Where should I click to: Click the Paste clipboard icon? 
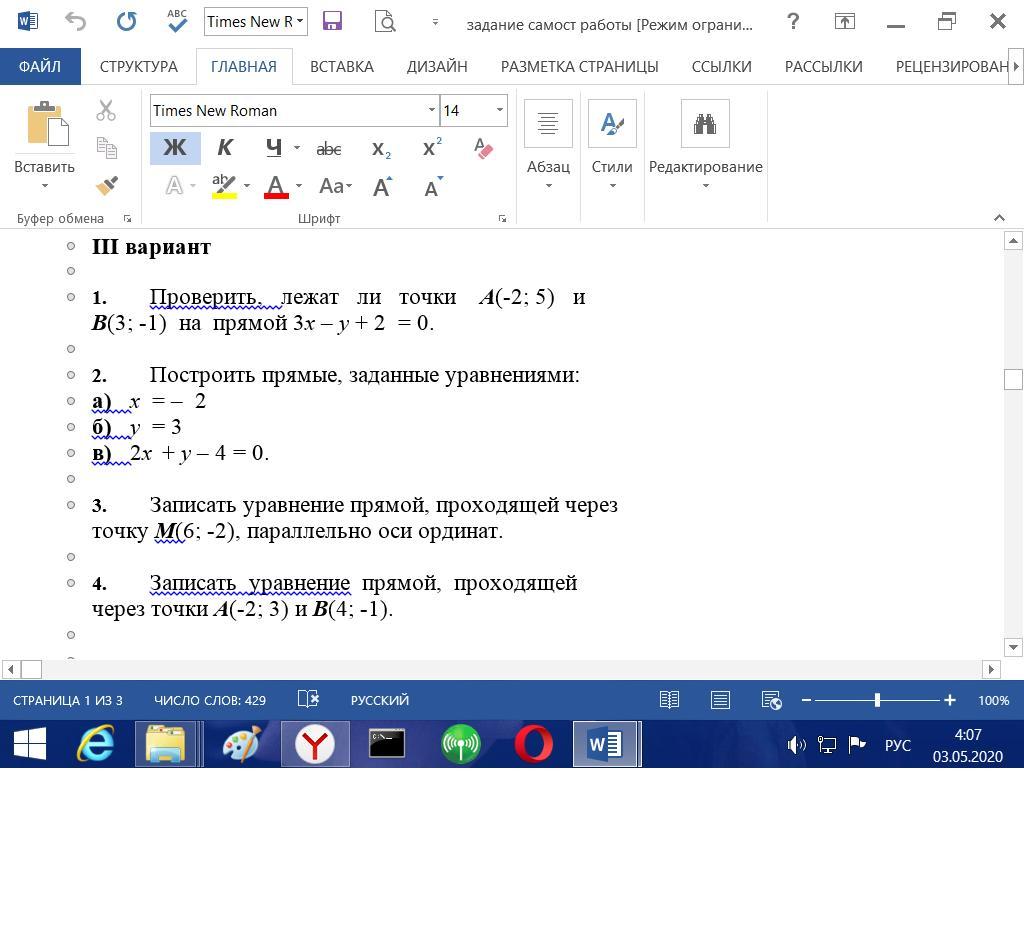[x=47, y=123]
